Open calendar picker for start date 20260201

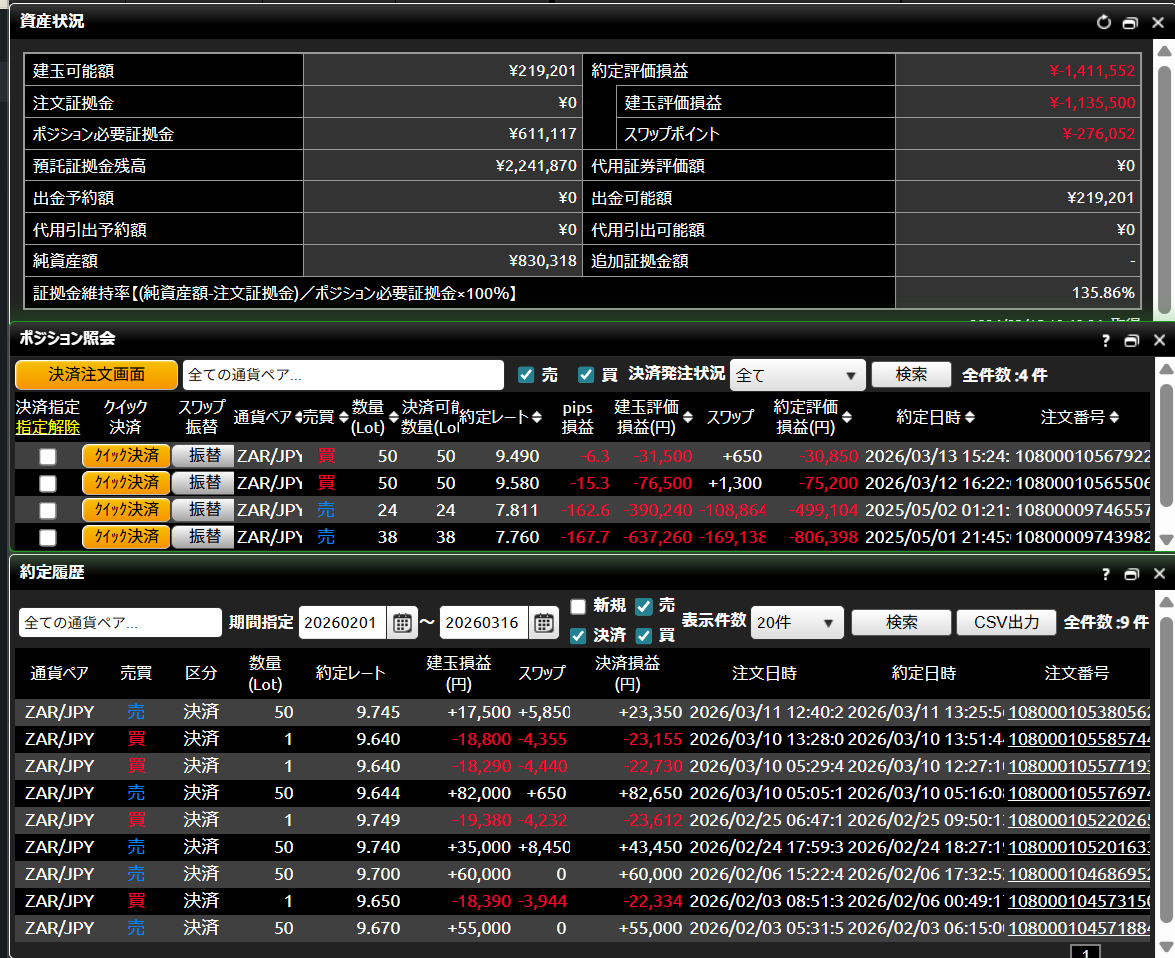coord(401,623)
